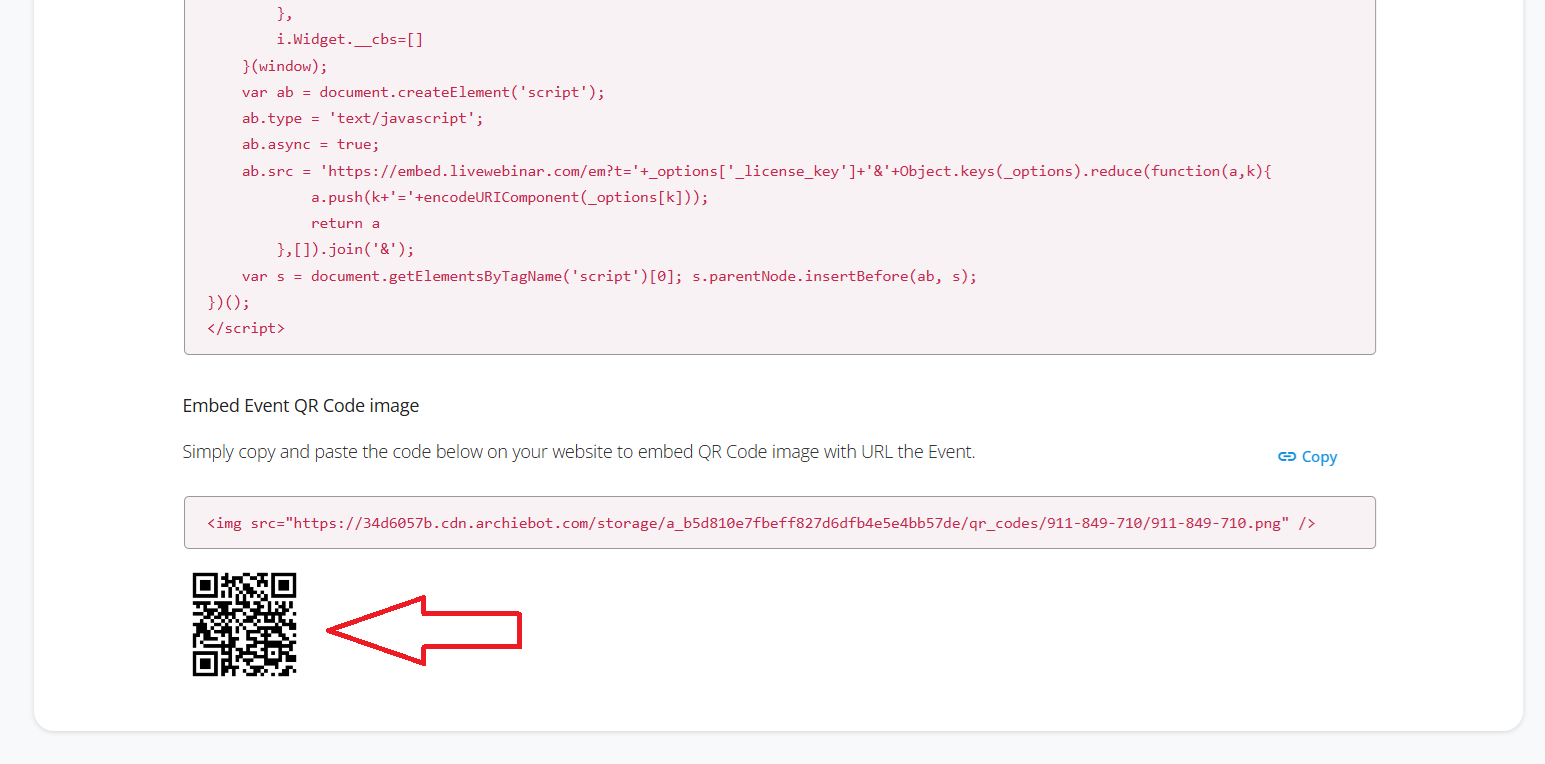Click inside the img src code box
Image resolution: width=1545 pixels, height=764 pixels.
point(779,523)
